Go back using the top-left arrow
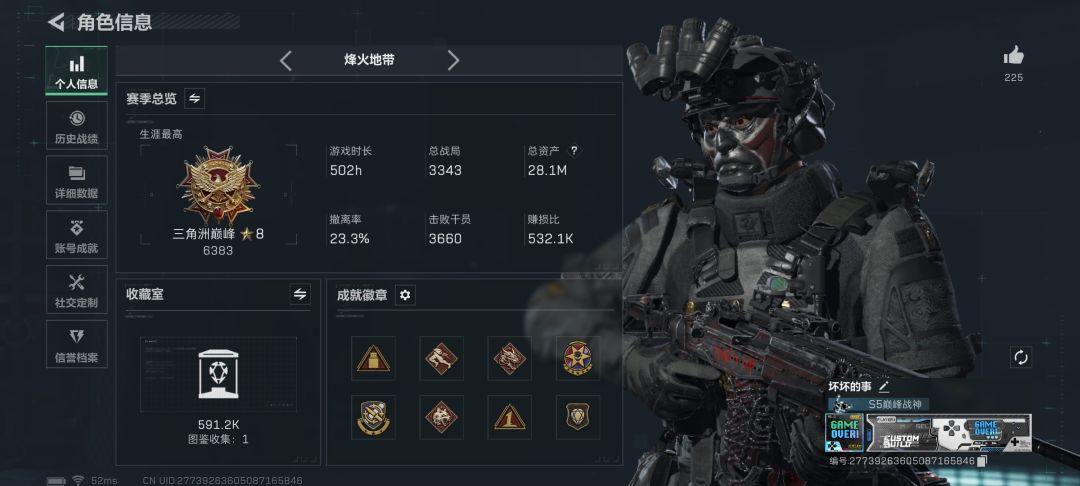 [x=56, y=22]
